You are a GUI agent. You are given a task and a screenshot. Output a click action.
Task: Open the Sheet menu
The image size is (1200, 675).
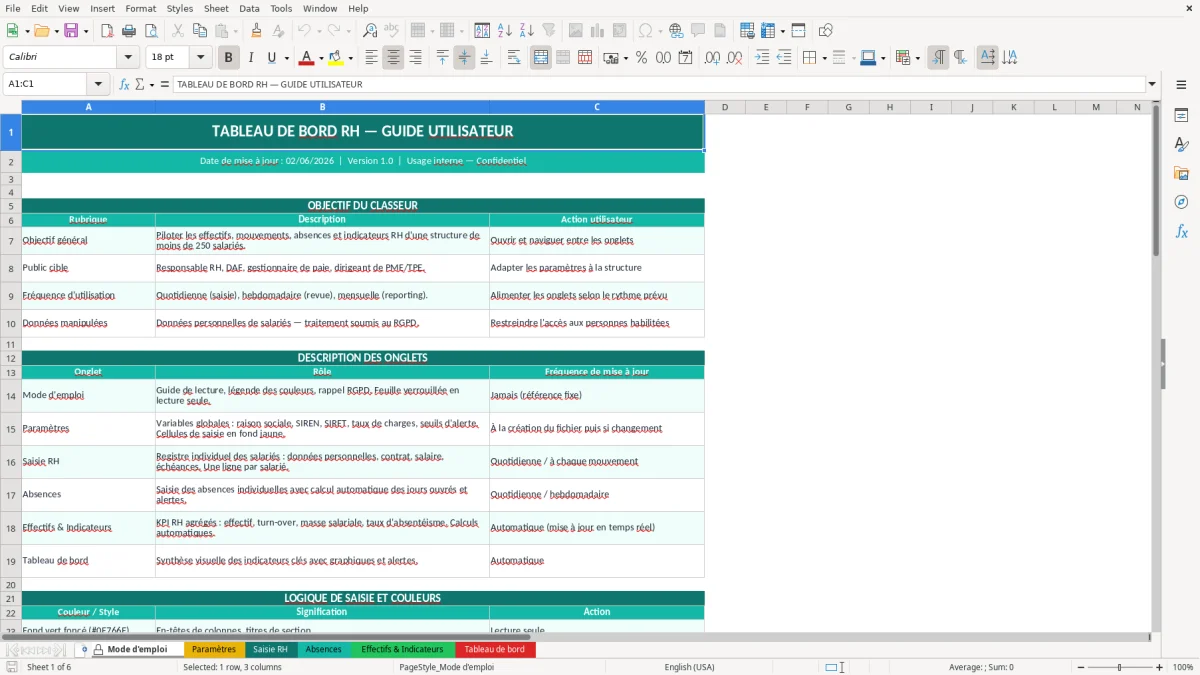tap(216, 8)
